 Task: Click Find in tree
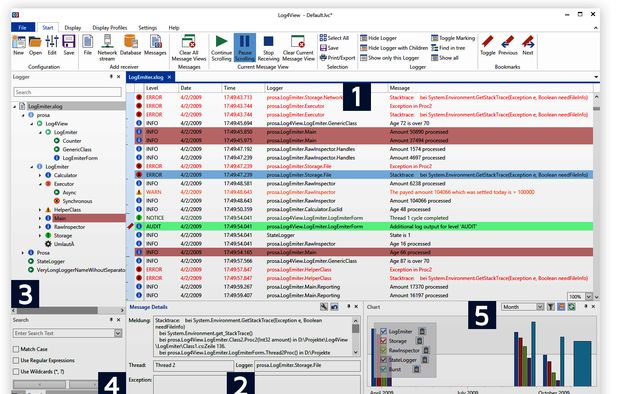(x=448, y=48)
